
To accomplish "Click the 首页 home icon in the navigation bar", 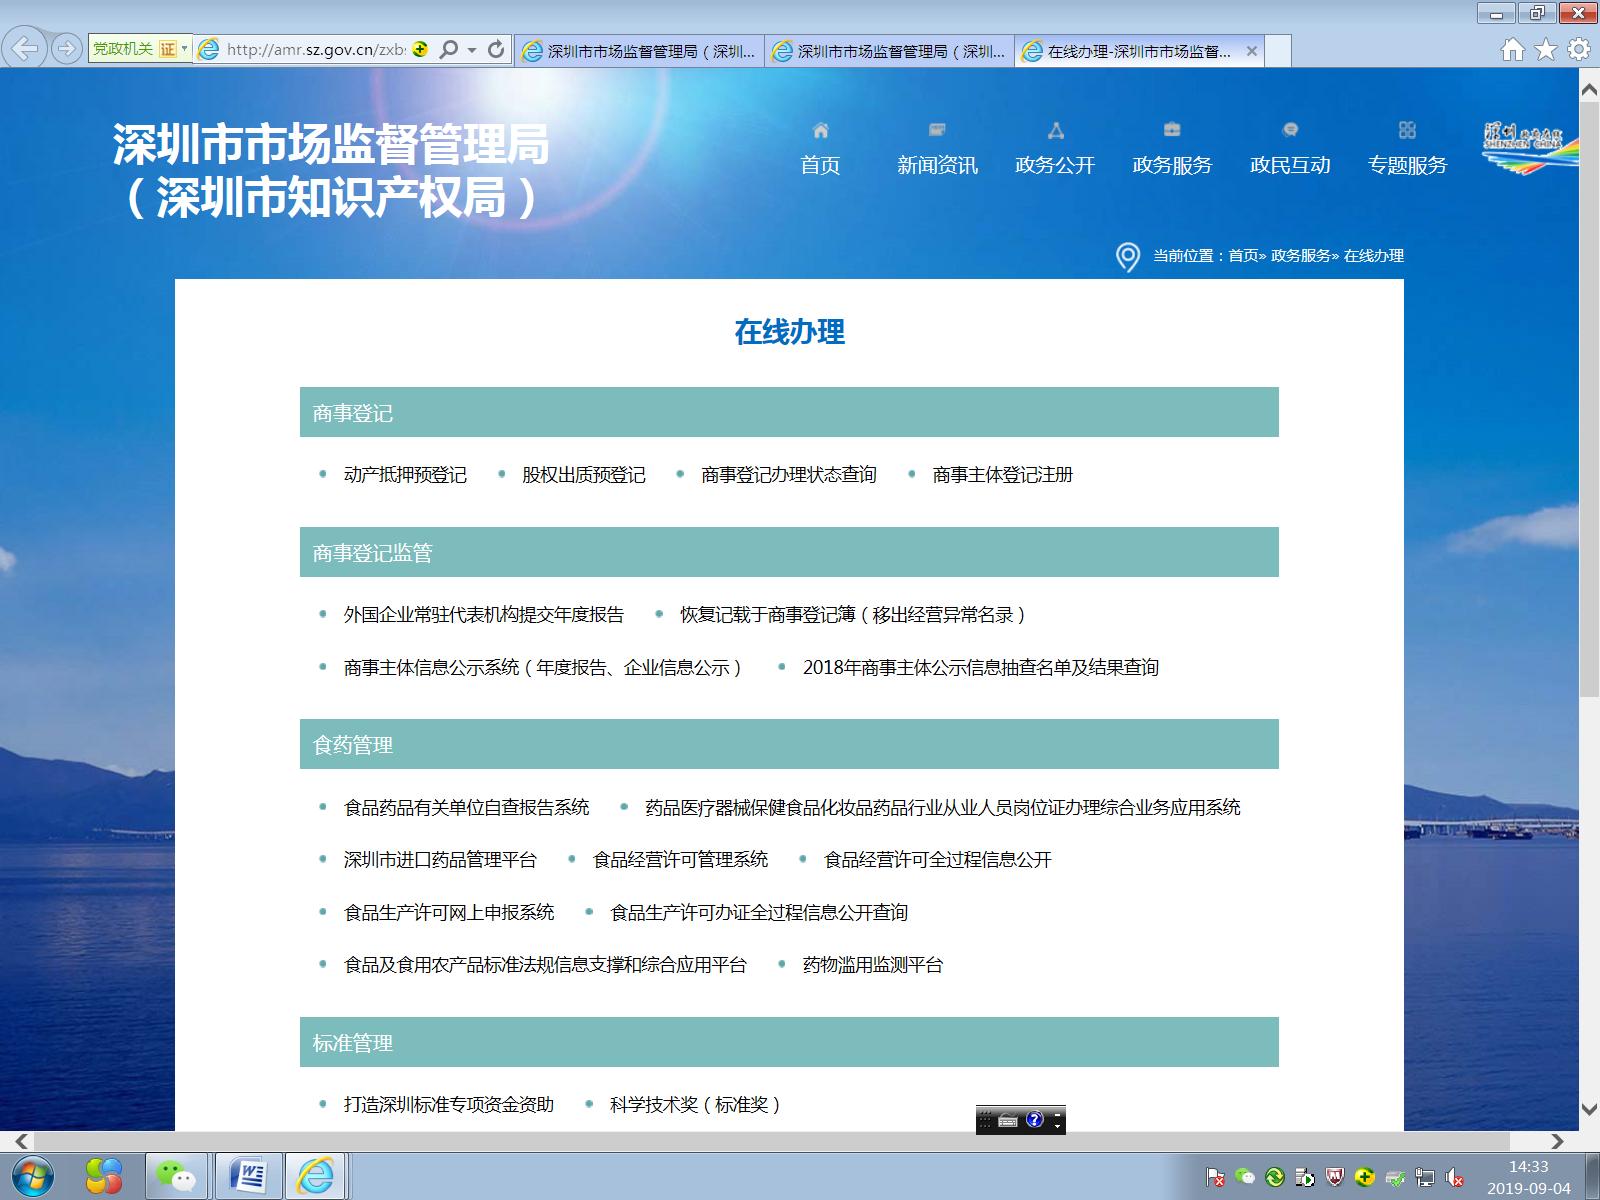I will (x=821, y=129).
